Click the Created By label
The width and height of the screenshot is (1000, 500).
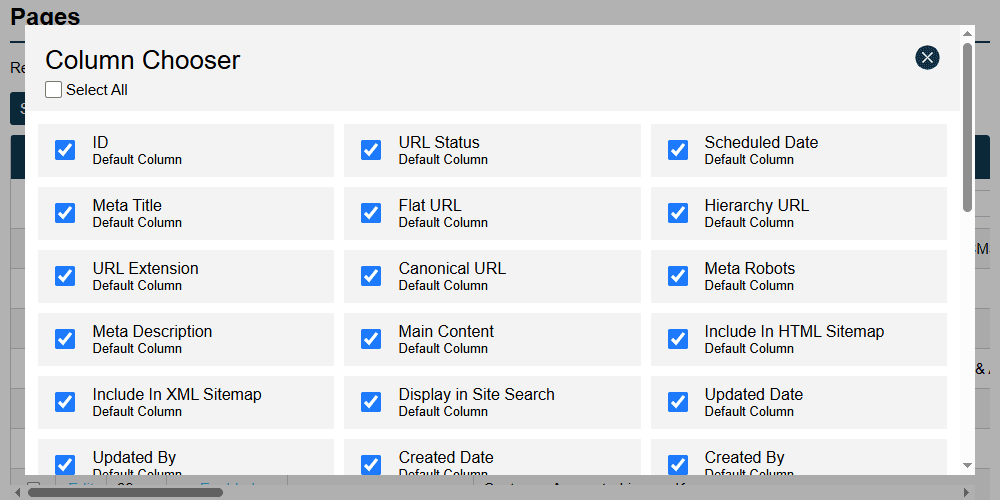744,458
